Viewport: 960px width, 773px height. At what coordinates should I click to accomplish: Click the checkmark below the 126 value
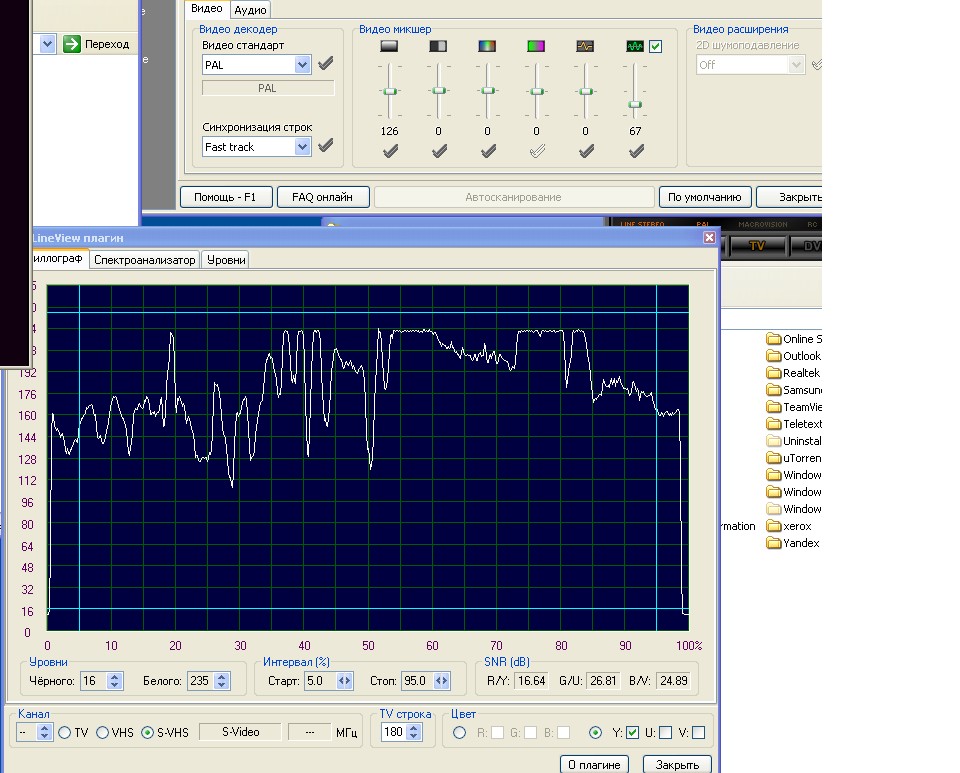[390, 151]
